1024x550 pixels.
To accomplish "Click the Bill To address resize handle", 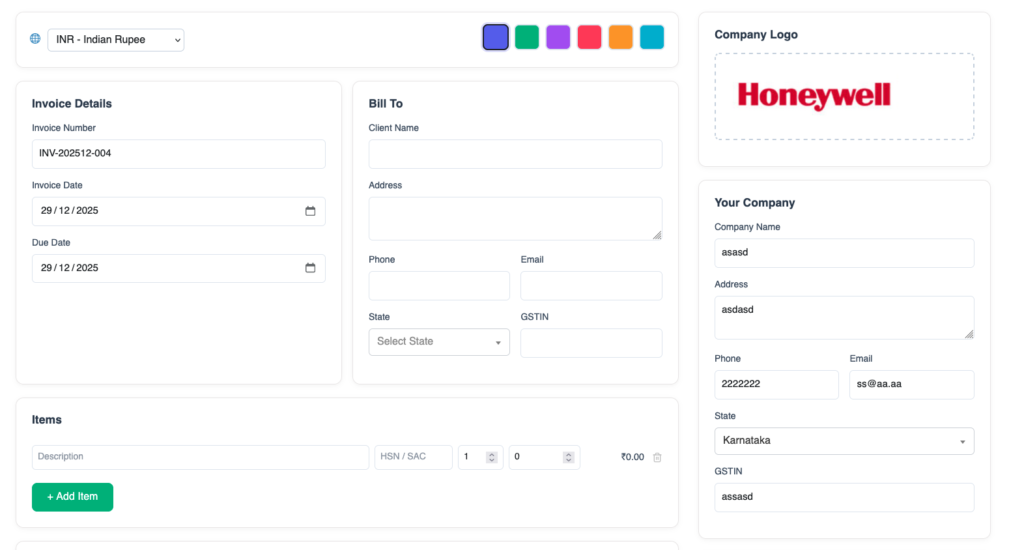I will pyautogui.click(x=657, y=235).
